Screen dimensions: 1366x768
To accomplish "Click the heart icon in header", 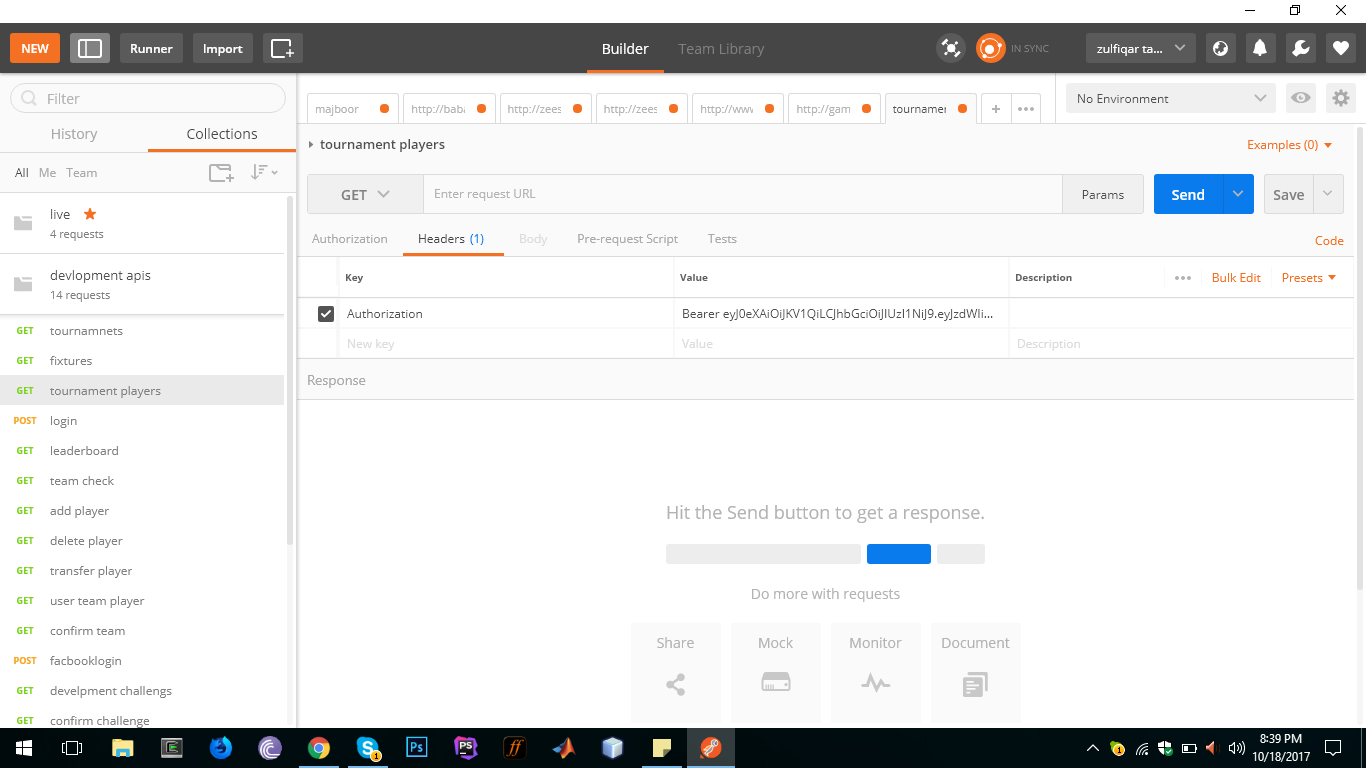I will (x=1340, y=48).
